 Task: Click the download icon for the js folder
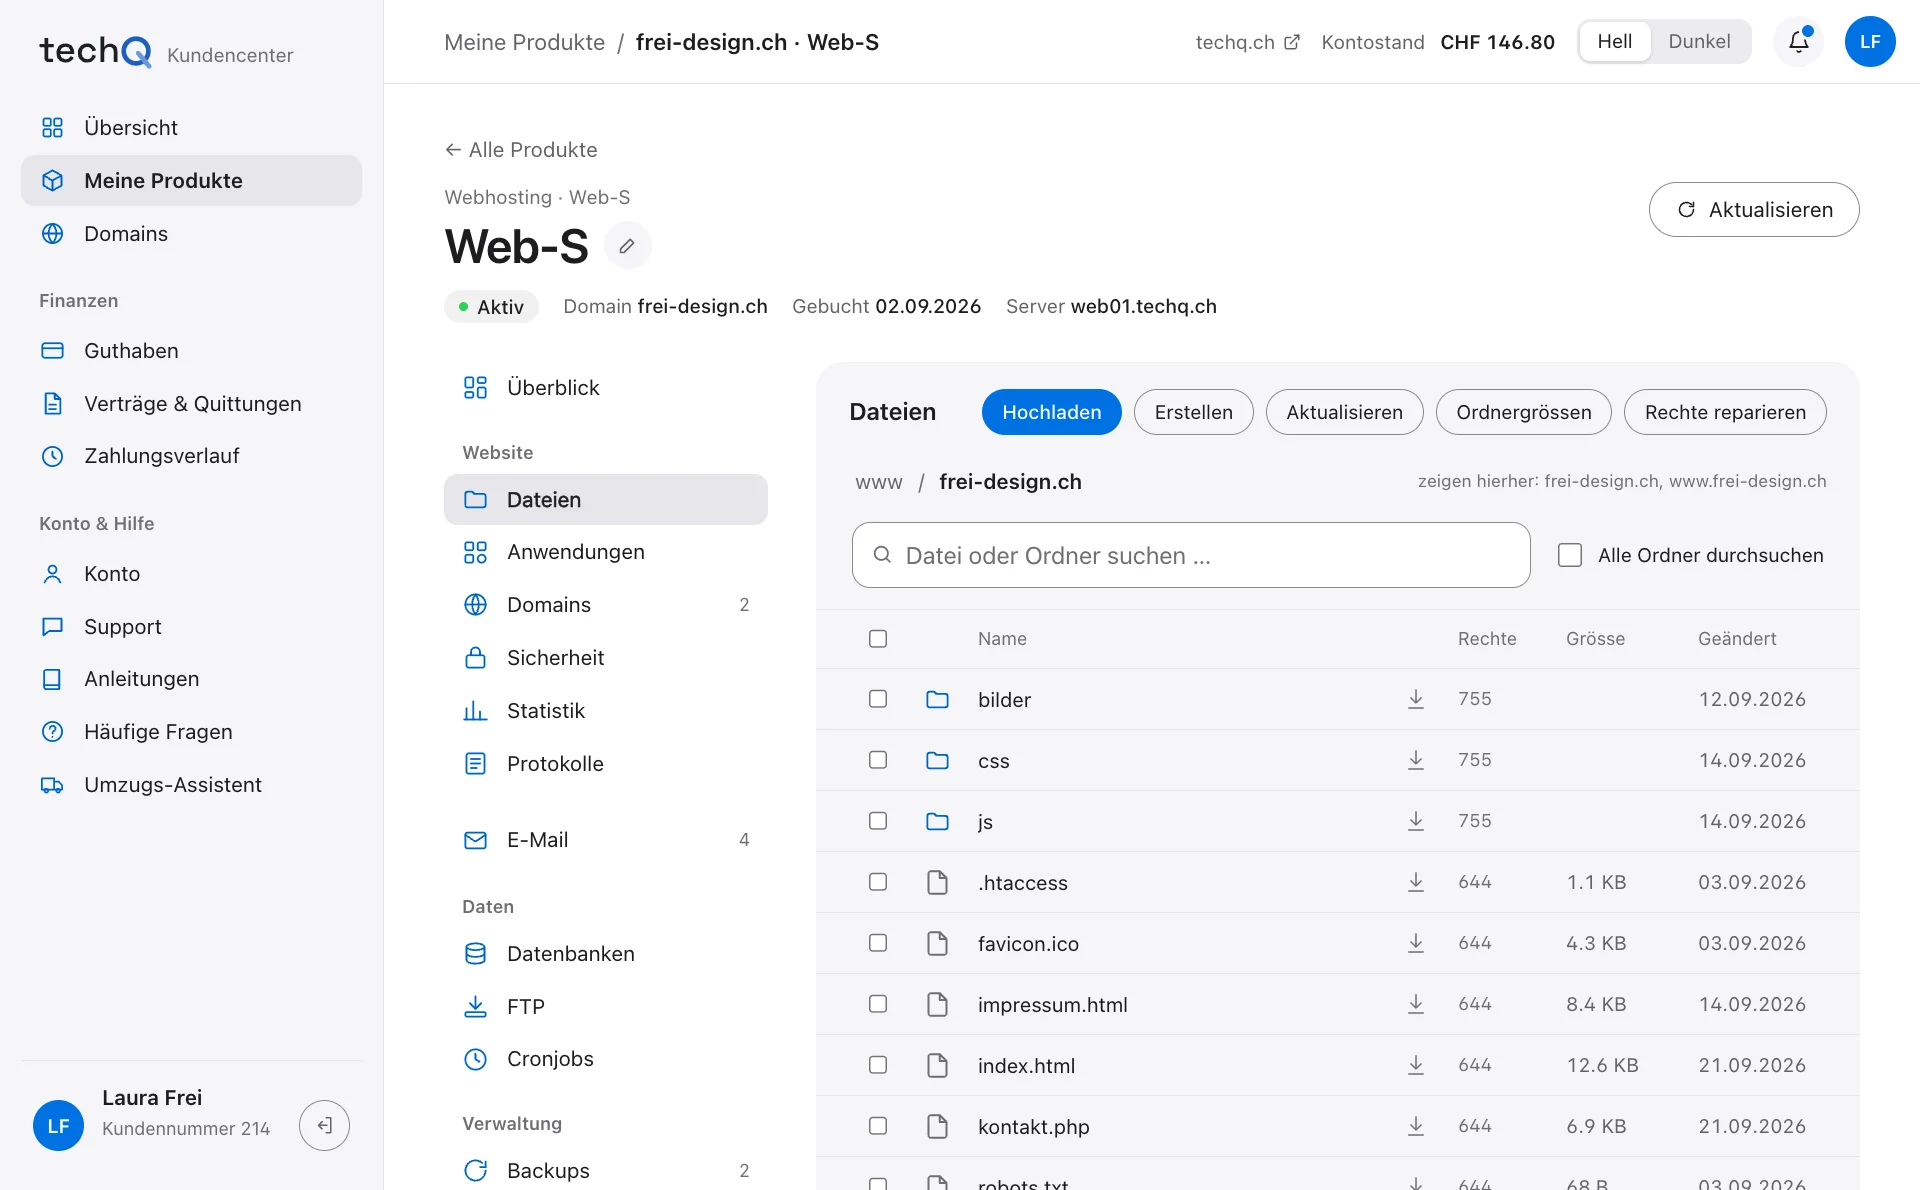pos(1416,821)
